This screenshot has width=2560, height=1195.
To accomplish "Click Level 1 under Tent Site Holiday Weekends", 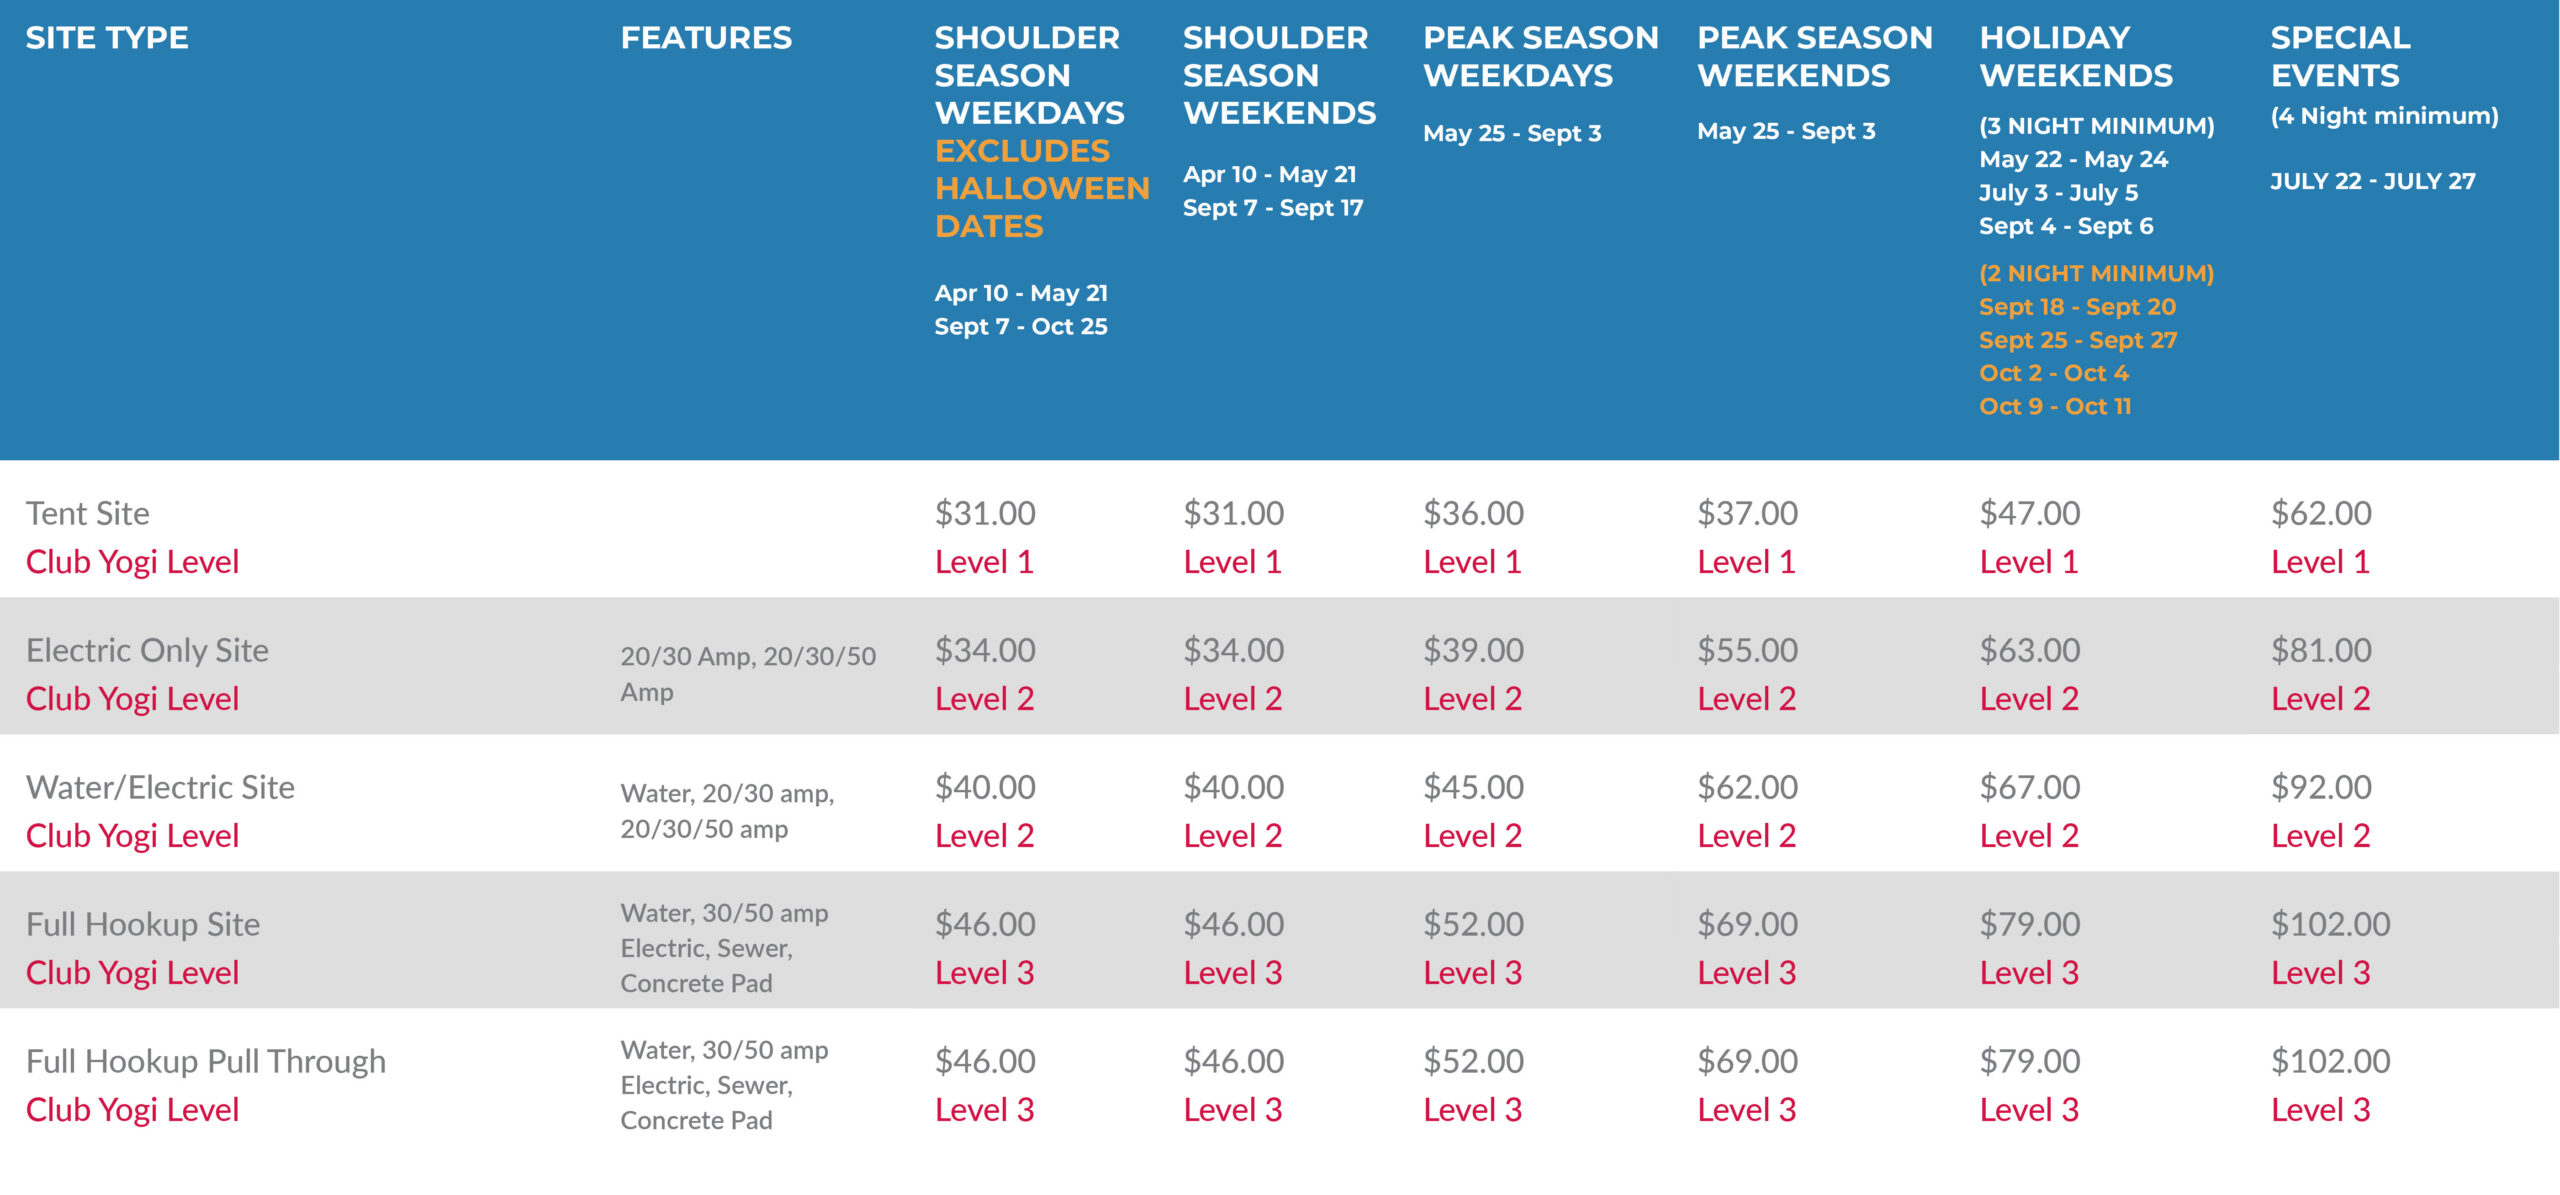I will coord(2029,562).
